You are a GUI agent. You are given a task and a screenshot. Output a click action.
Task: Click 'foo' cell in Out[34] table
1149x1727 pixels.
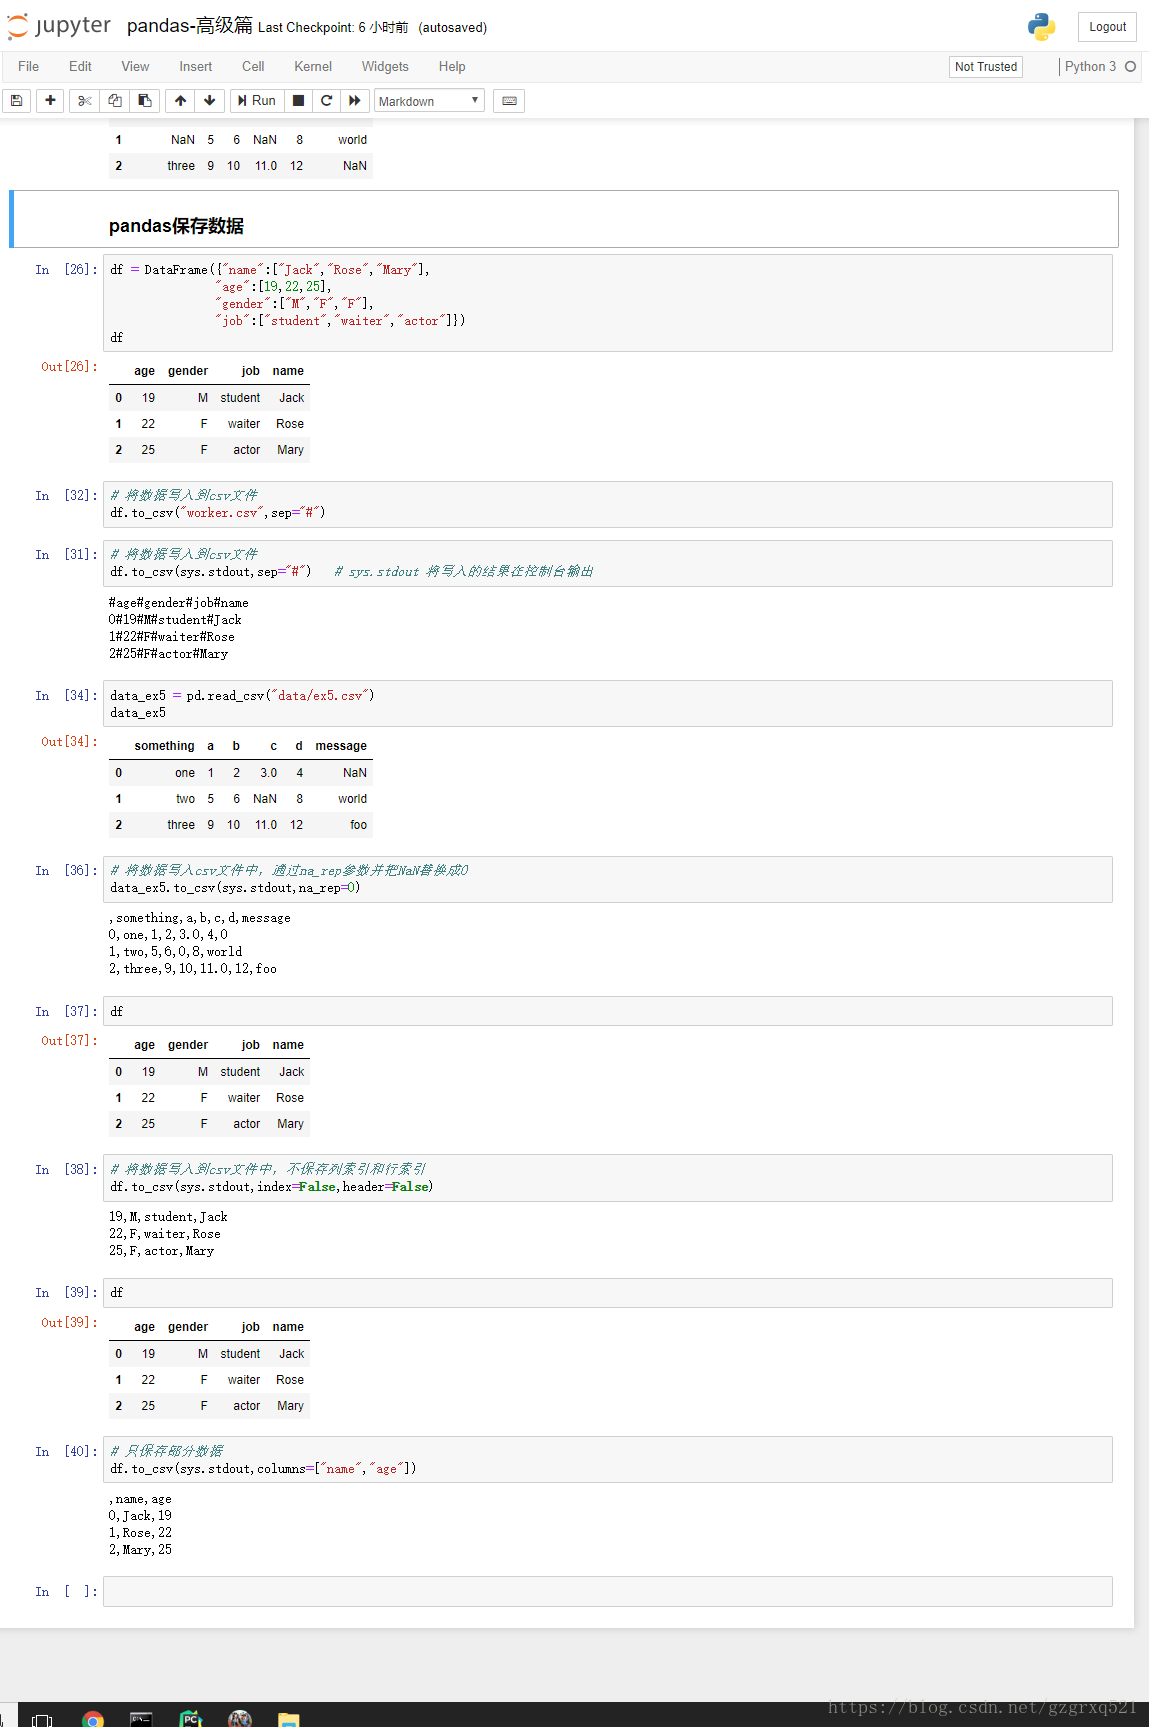(358, 825)
